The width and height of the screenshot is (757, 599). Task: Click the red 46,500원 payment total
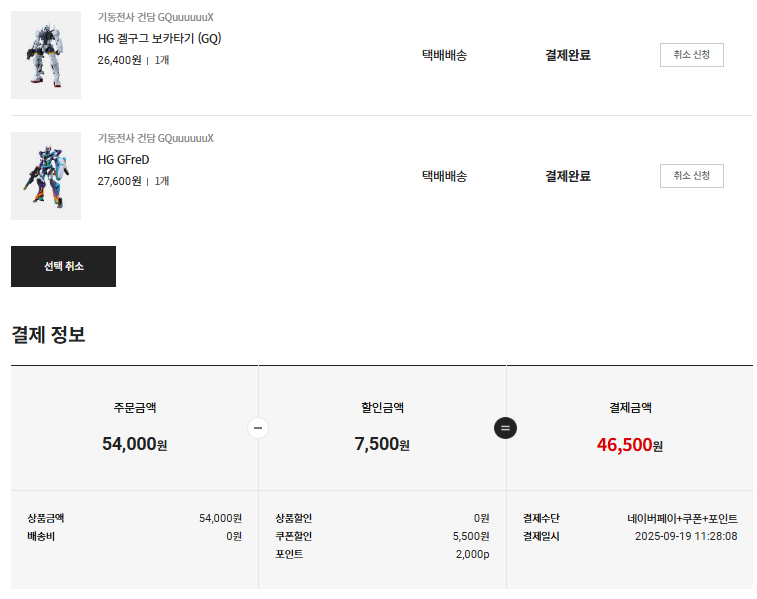coord(629,444)
